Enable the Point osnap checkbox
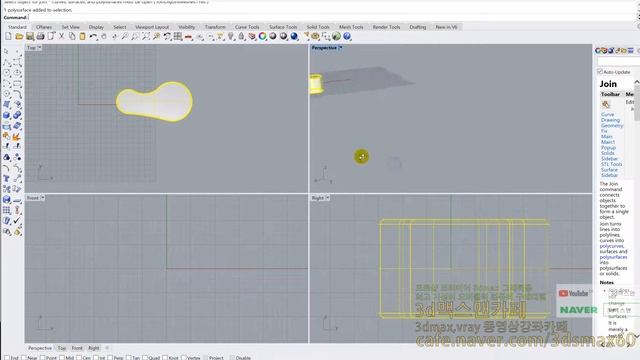640x360 pixels. coord(43,358)
